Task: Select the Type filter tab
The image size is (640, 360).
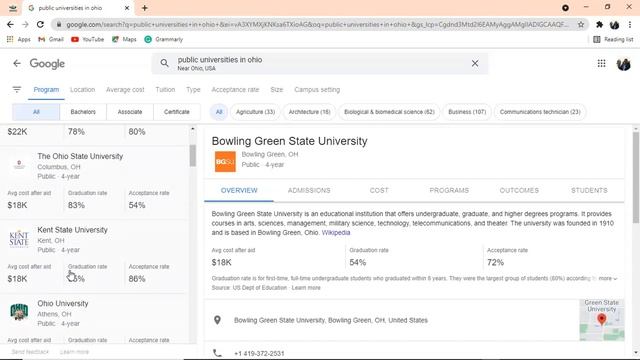Action: coord(193,90)
